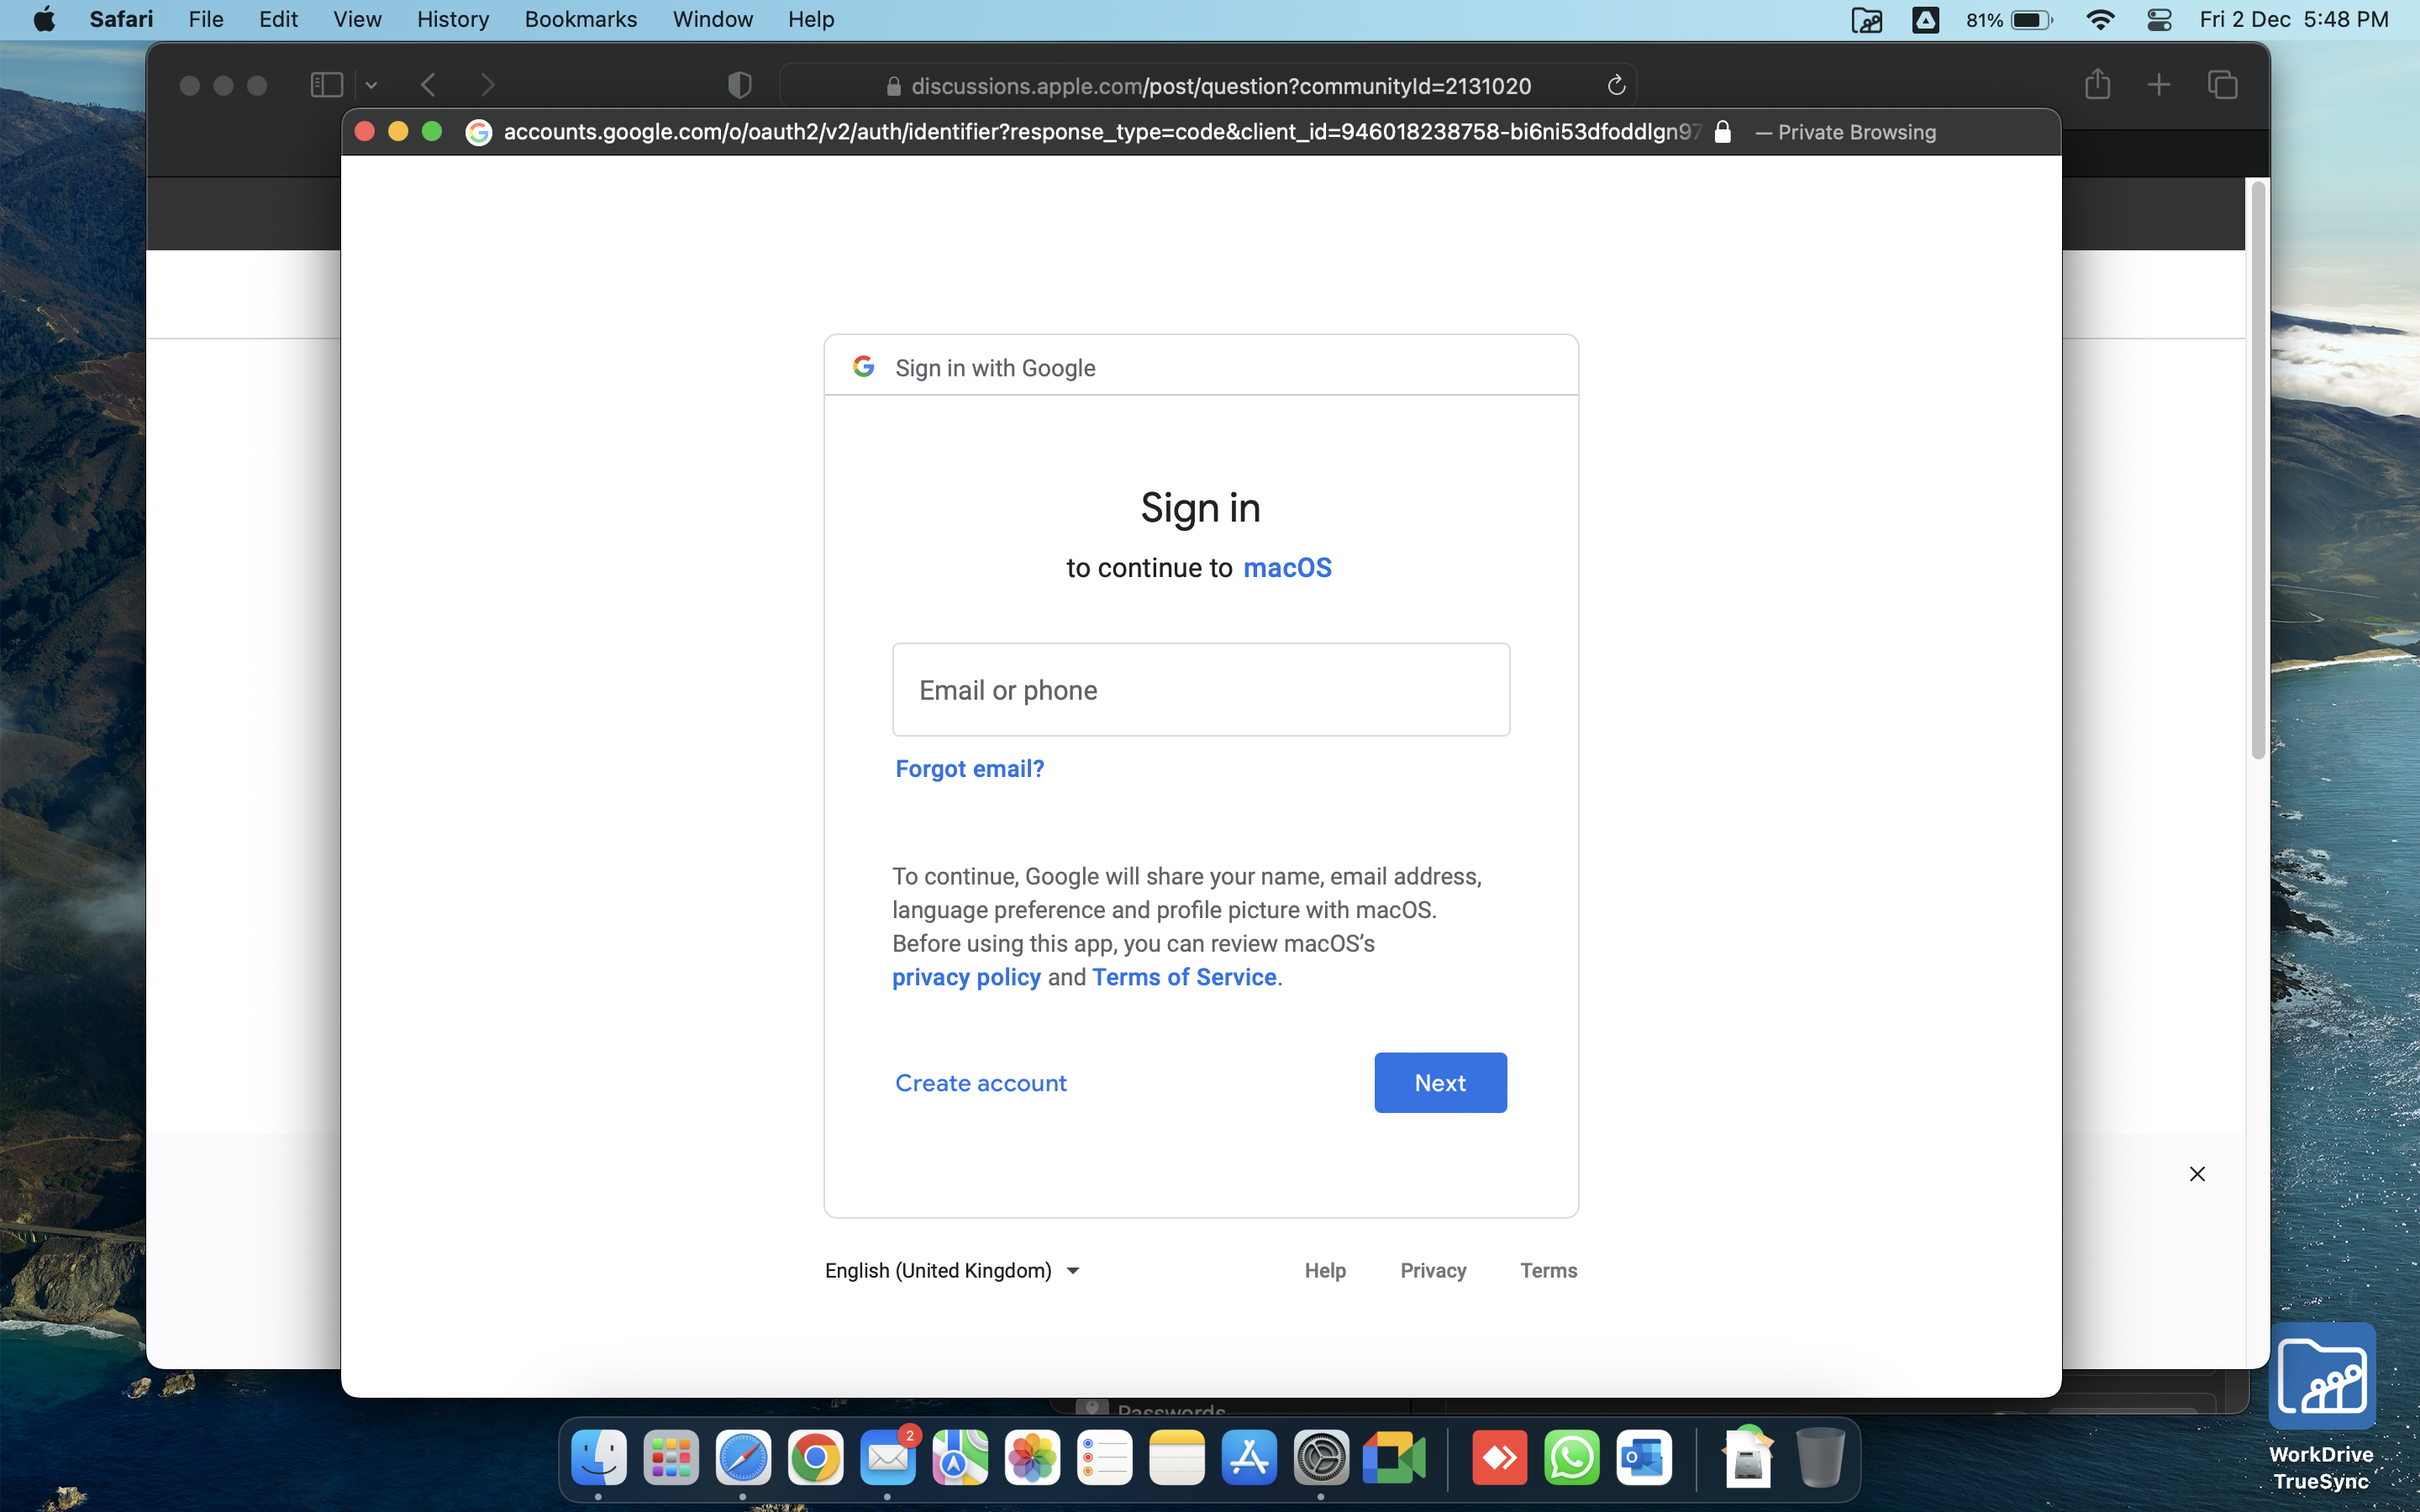Open the Bookmarks menu
This screenshot has width=2420, height=1512.
click(580, 20)
